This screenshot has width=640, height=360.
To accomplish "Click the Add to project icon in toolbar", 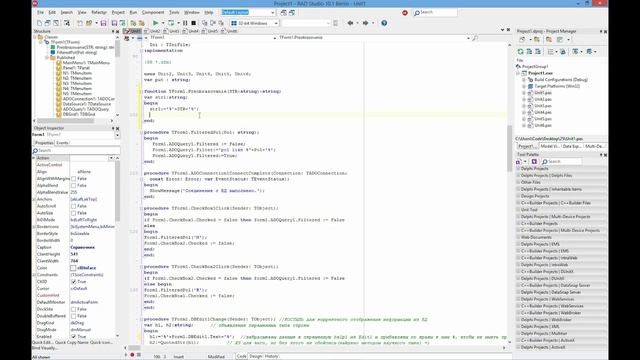I will (133, 23).
